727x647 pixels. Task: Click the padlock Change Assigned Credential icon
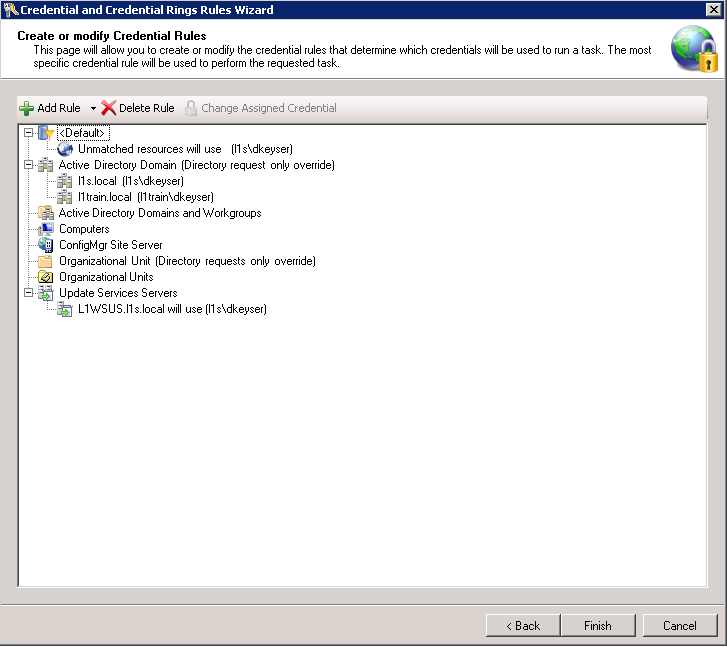[191, 108]
